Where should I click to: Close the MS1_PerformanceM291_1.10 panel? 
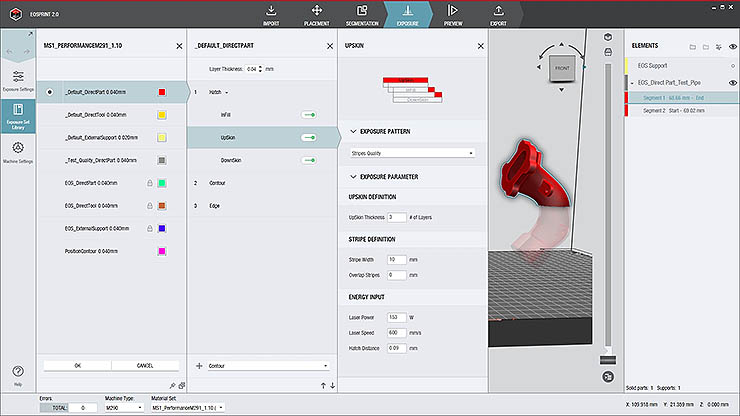click(x=179, y=46)
